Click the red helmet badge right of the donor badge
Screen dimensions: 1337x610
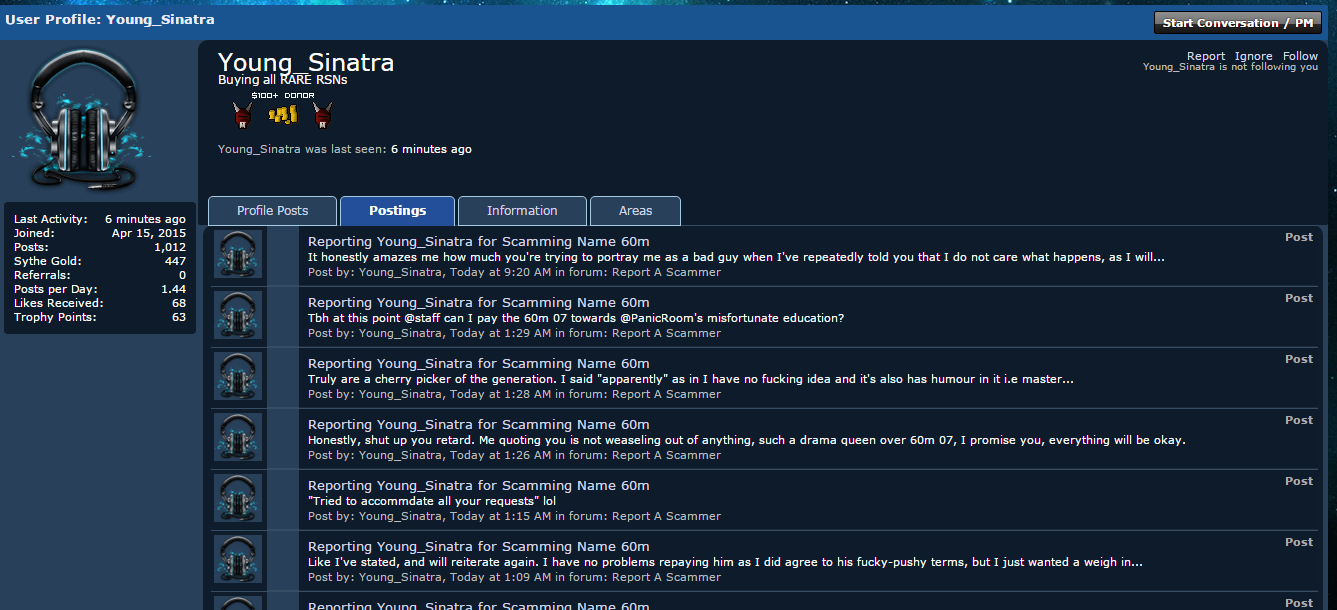tap(322, 115)
